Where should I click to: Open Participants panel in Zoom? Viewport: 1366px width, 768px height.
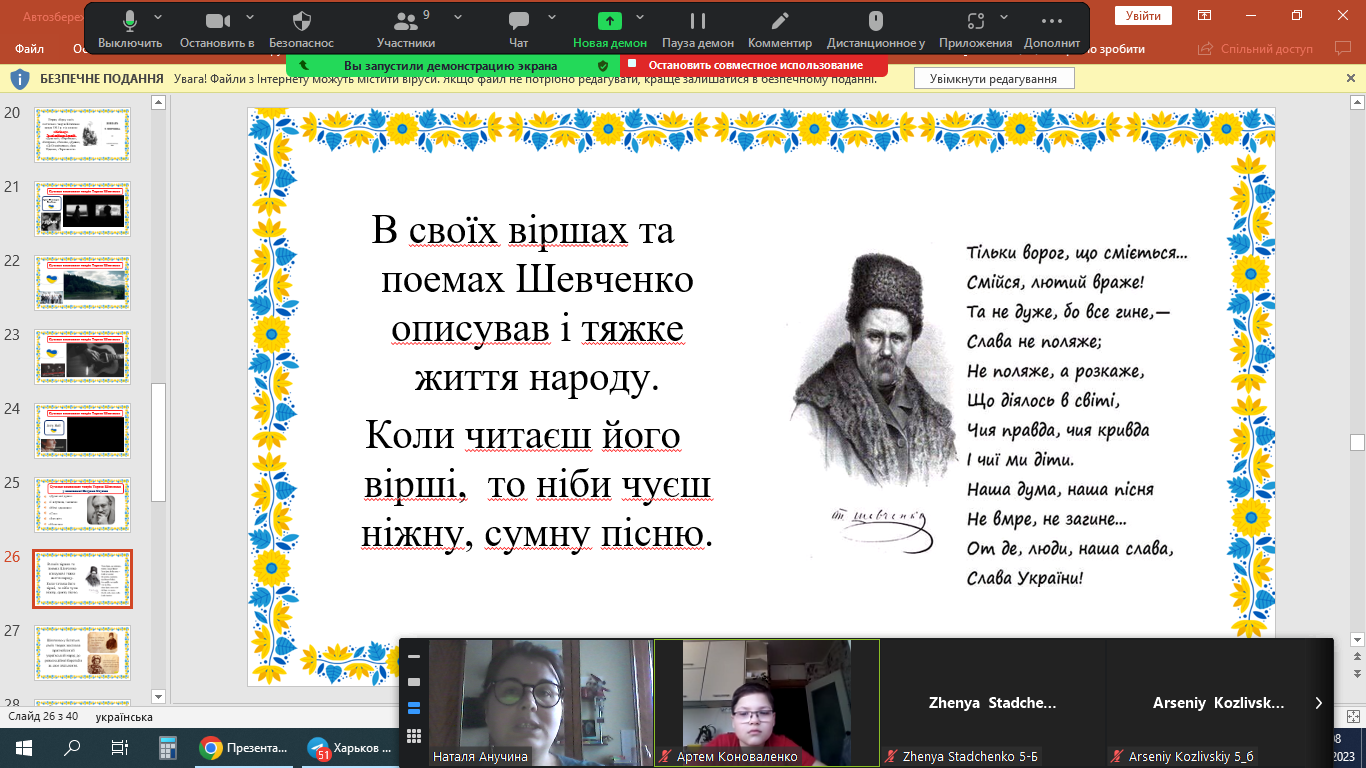click(406, 28)
